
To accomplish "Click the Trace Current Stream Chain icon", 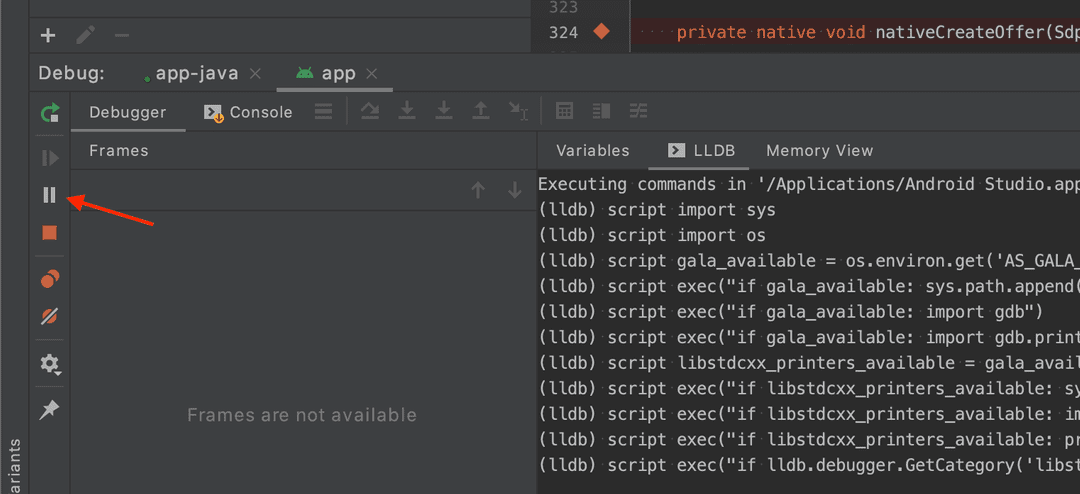I will pos(638,111).
